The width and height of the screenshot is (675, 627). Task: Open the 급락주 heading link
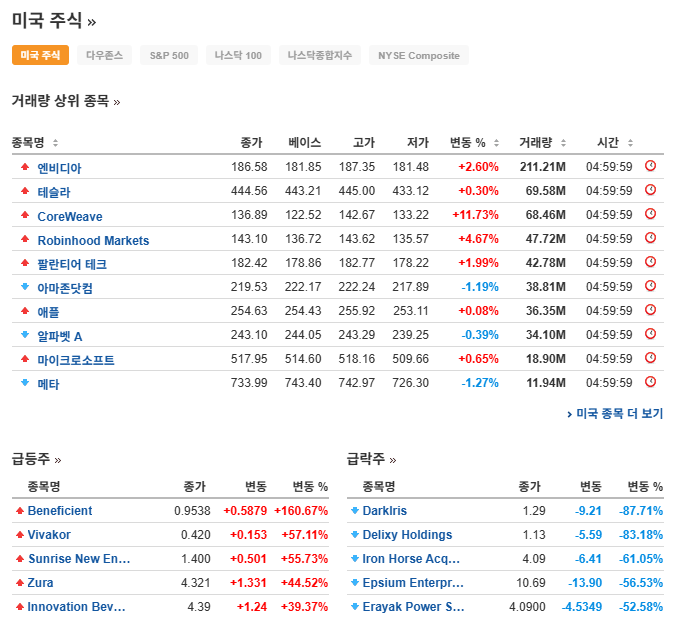coord(371,459)
